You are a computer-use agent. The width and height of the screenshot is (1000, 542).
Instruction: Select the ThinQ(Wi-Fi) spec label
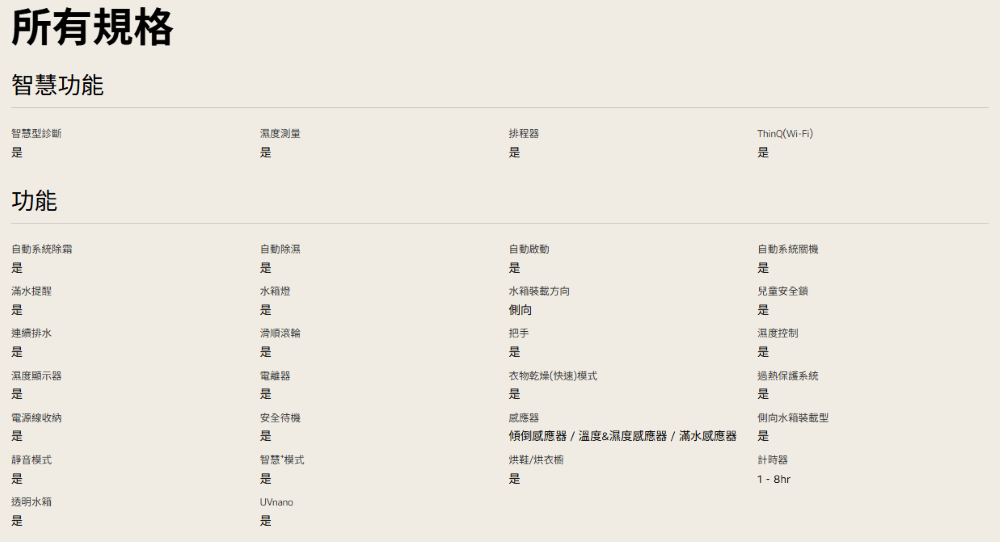pyautogui.click(x=785, y=134)
